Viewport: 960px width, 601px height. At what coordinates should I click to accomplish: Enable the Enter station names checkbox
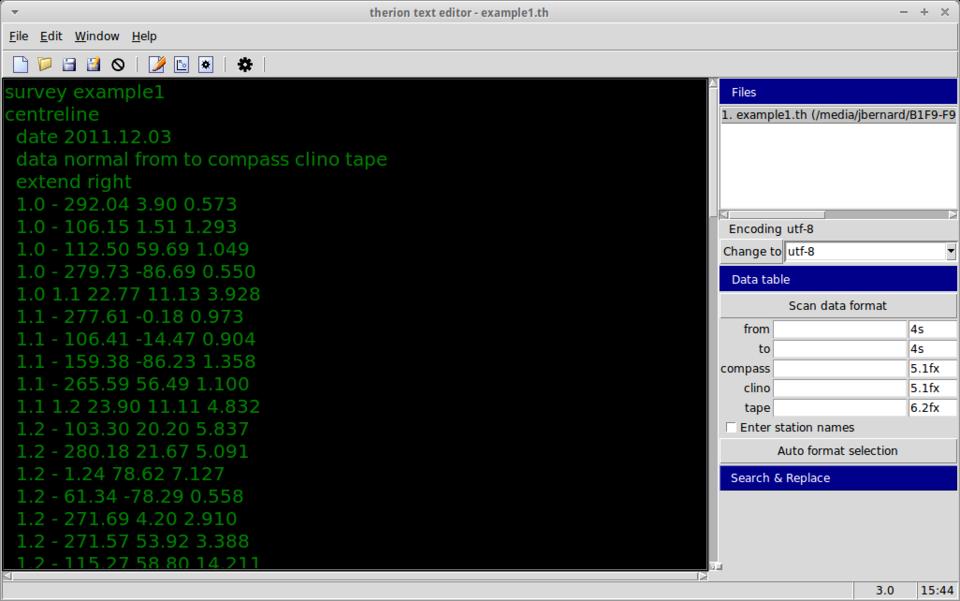click(x=731, y=428)
